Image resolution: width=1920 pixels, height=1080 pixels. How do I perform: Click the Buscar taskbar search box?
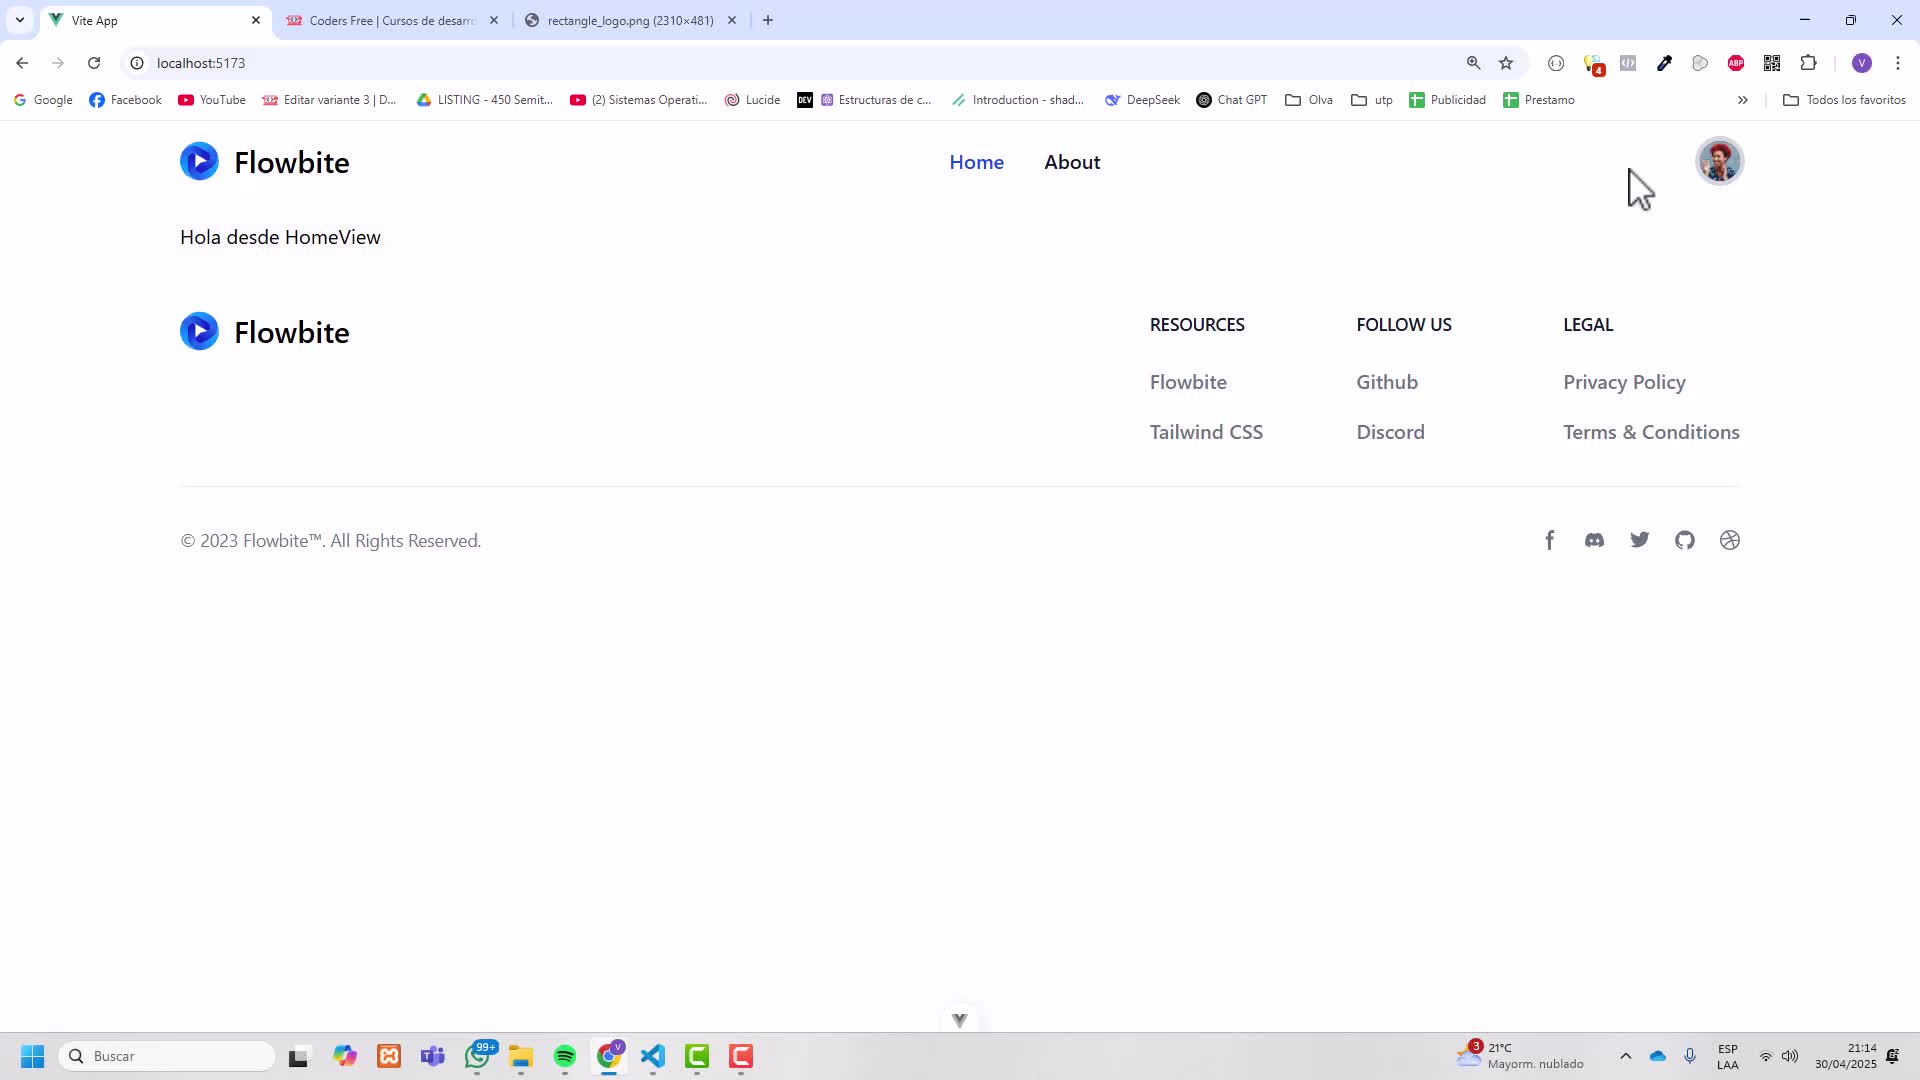[x=167, y=1056]
